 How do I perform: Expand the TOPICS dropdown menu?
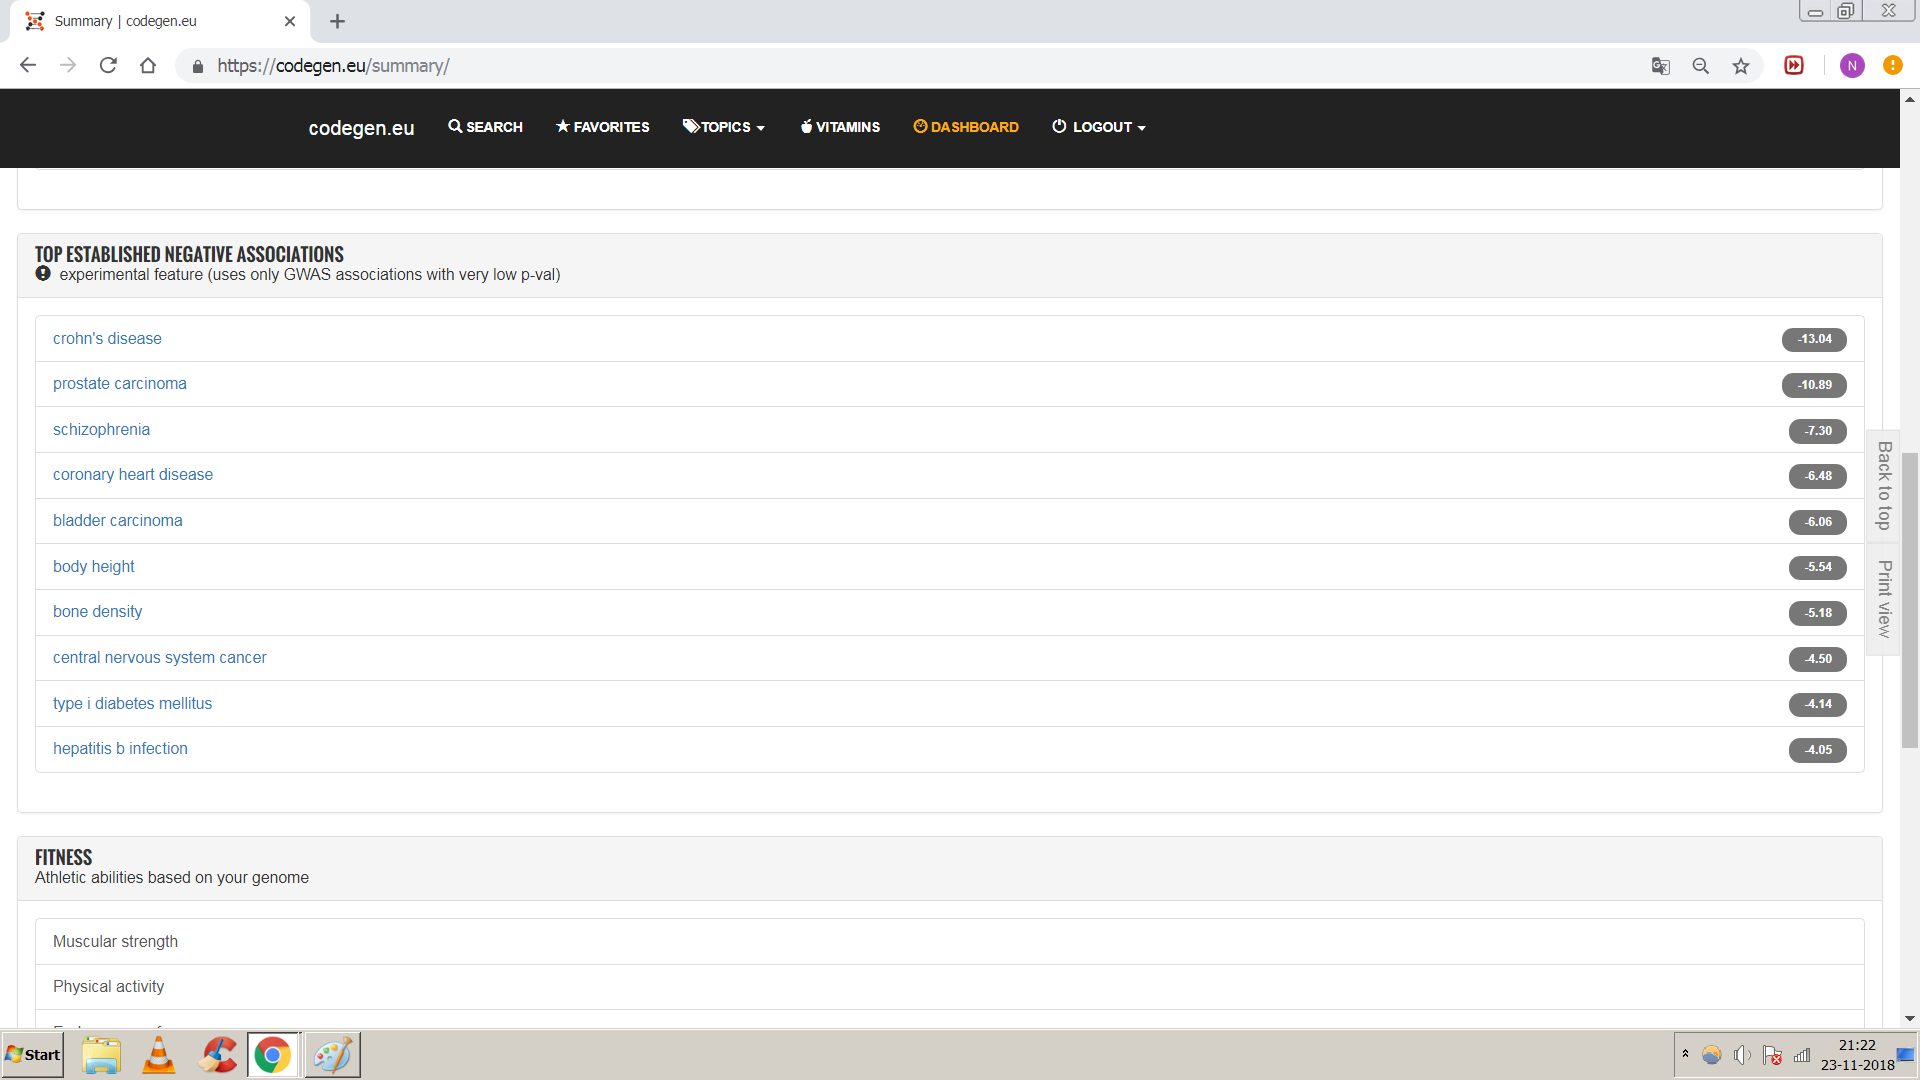(724, 127)
